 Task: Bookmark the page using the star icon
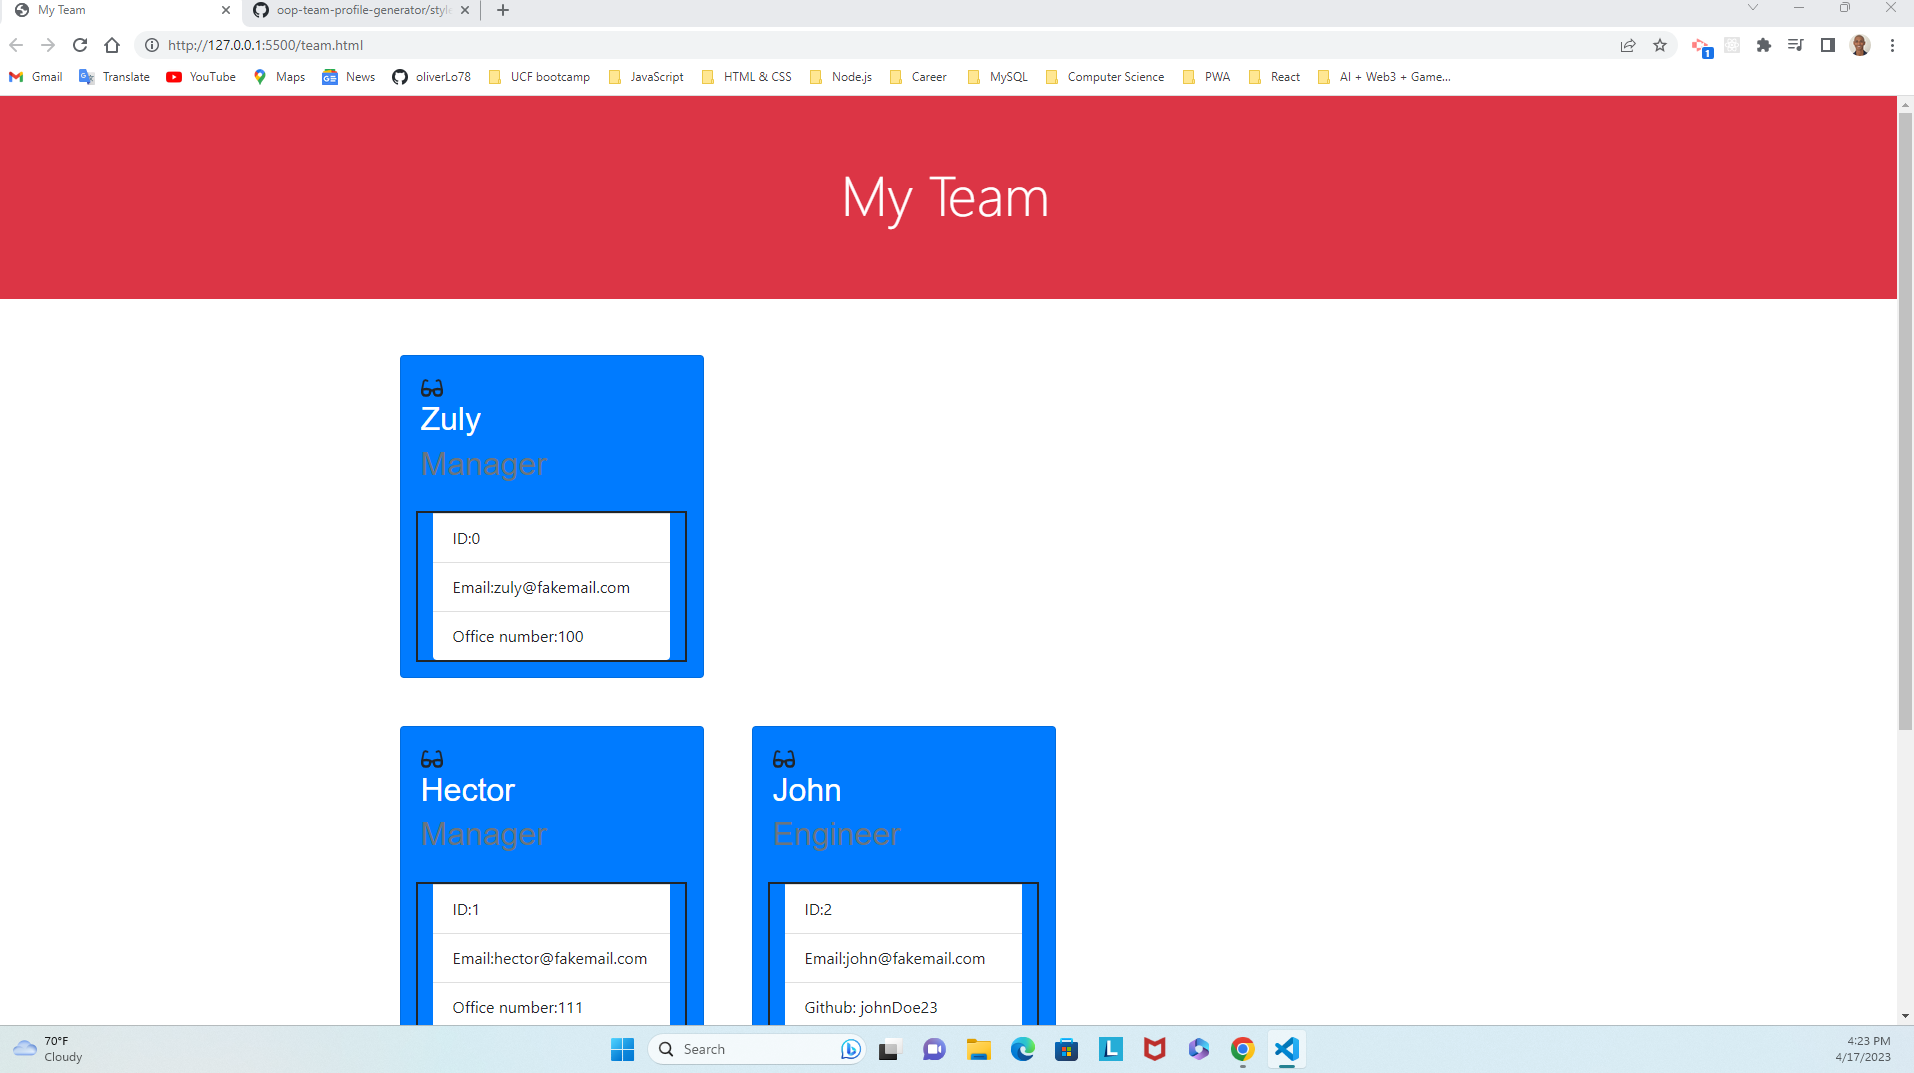(1661, 45)
